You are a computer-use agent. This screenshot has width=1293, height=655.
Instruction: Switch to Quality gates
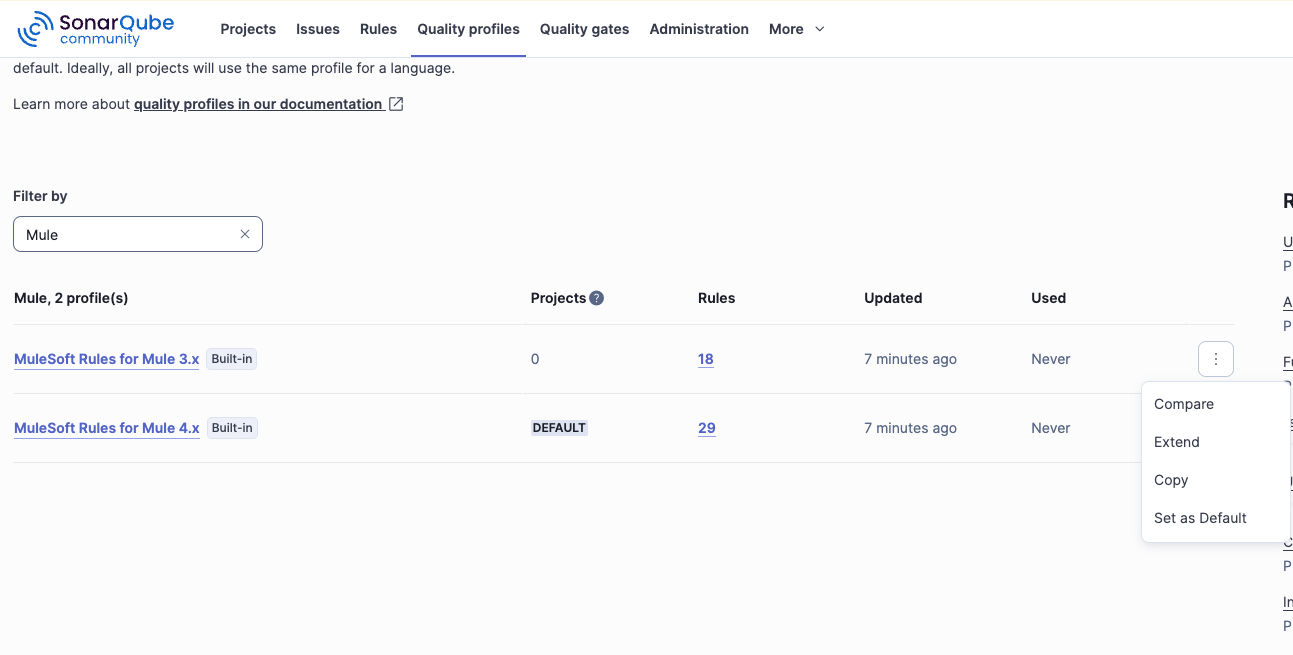(x=584, y=29)
